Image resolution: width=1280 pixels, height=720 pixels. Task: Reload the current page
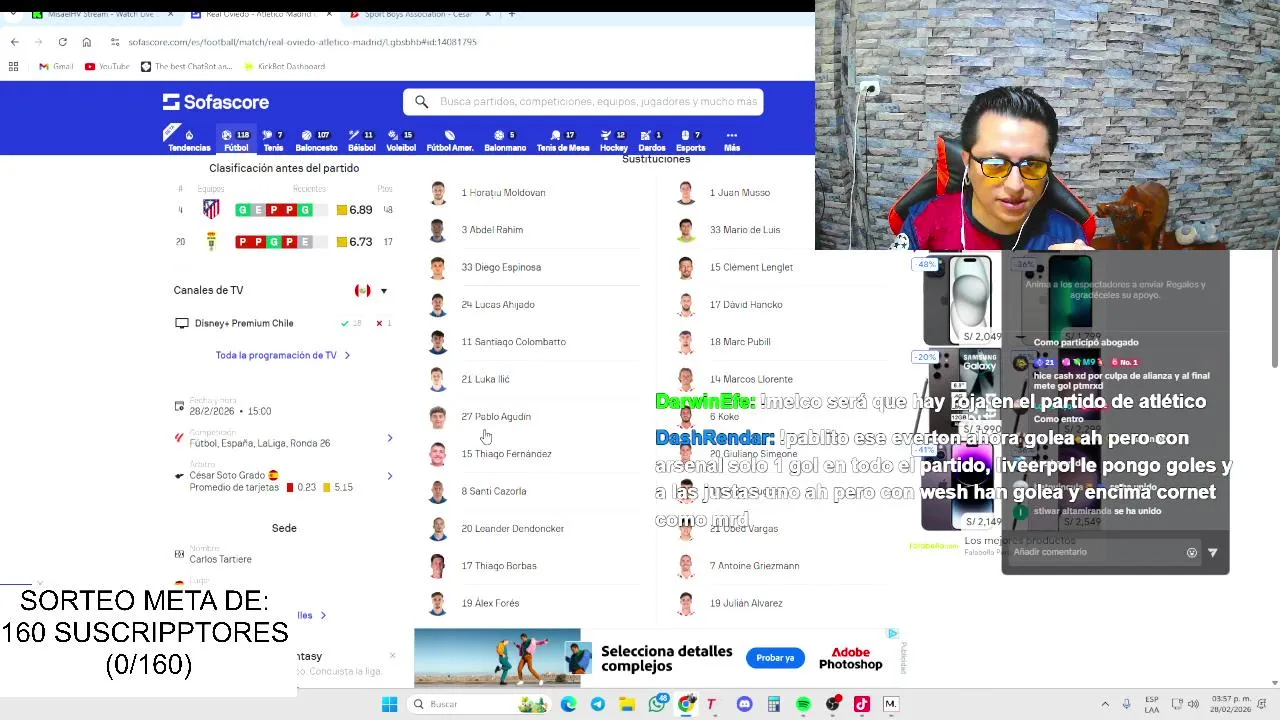(x=62, y=42)
